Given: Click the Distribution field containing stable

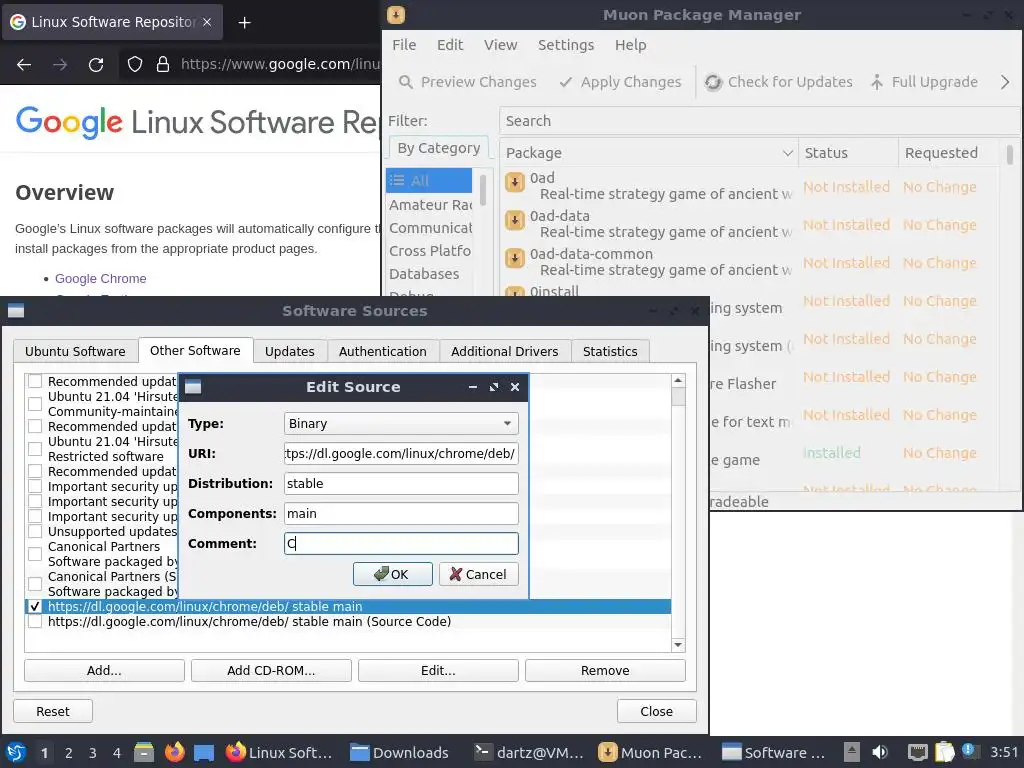Looking at the screenshot, I should coord(401,483).
